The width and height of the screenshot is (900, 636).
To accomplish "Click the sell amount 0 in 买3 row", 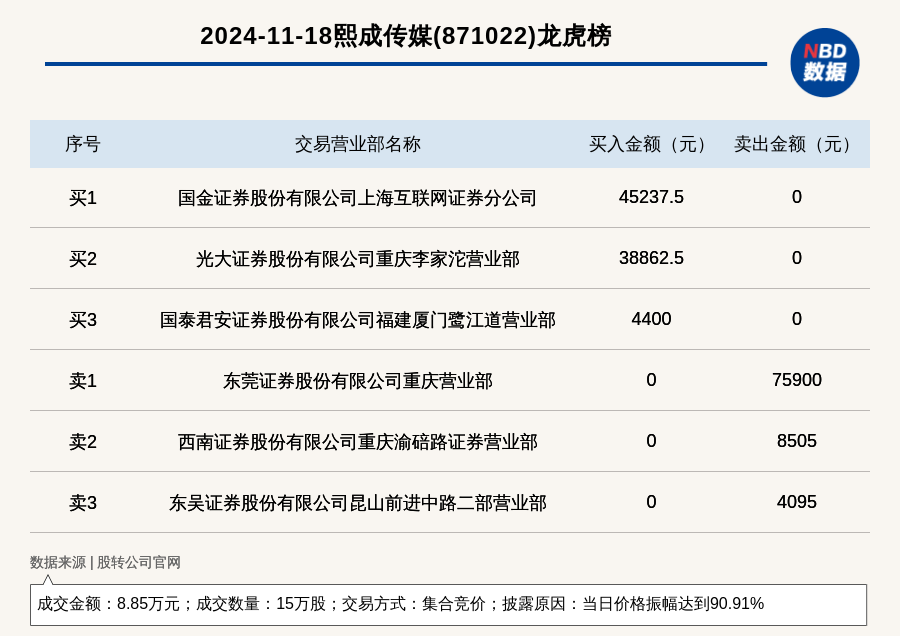I will click(x=797, y=319).
